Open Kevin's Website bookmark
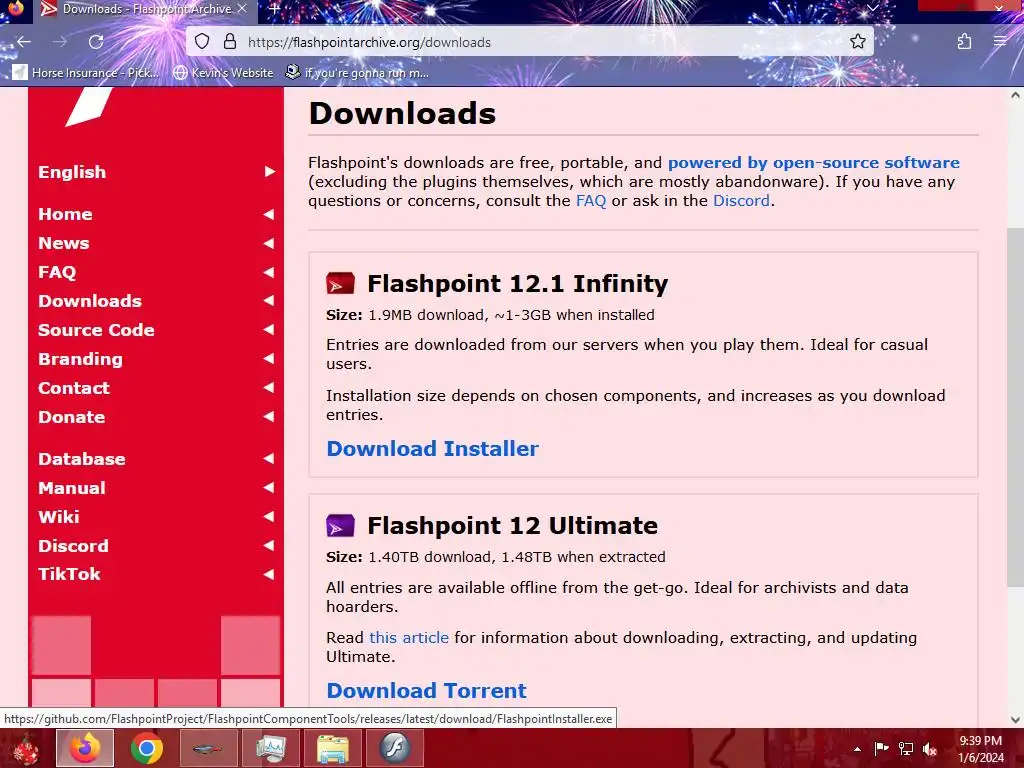 point(223,72)
